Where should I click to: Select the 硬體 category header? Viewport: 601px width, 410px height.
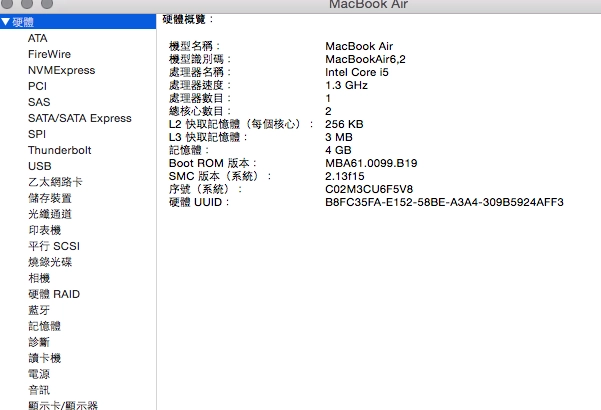(x=78, y=22)
